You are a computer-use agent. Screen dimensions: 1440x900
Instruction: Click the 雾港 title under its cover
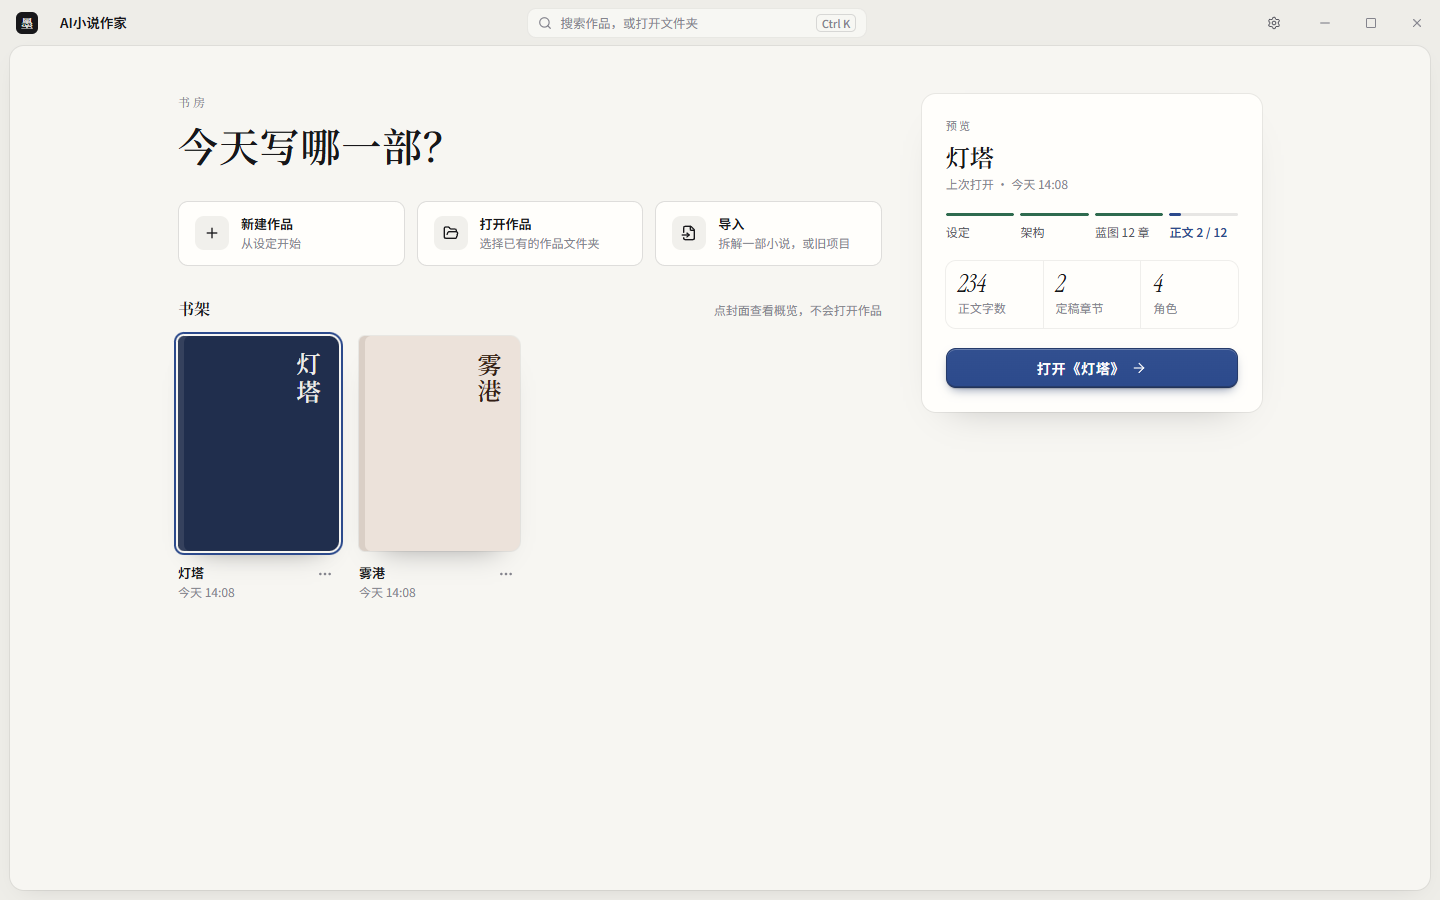pos(372,573)
